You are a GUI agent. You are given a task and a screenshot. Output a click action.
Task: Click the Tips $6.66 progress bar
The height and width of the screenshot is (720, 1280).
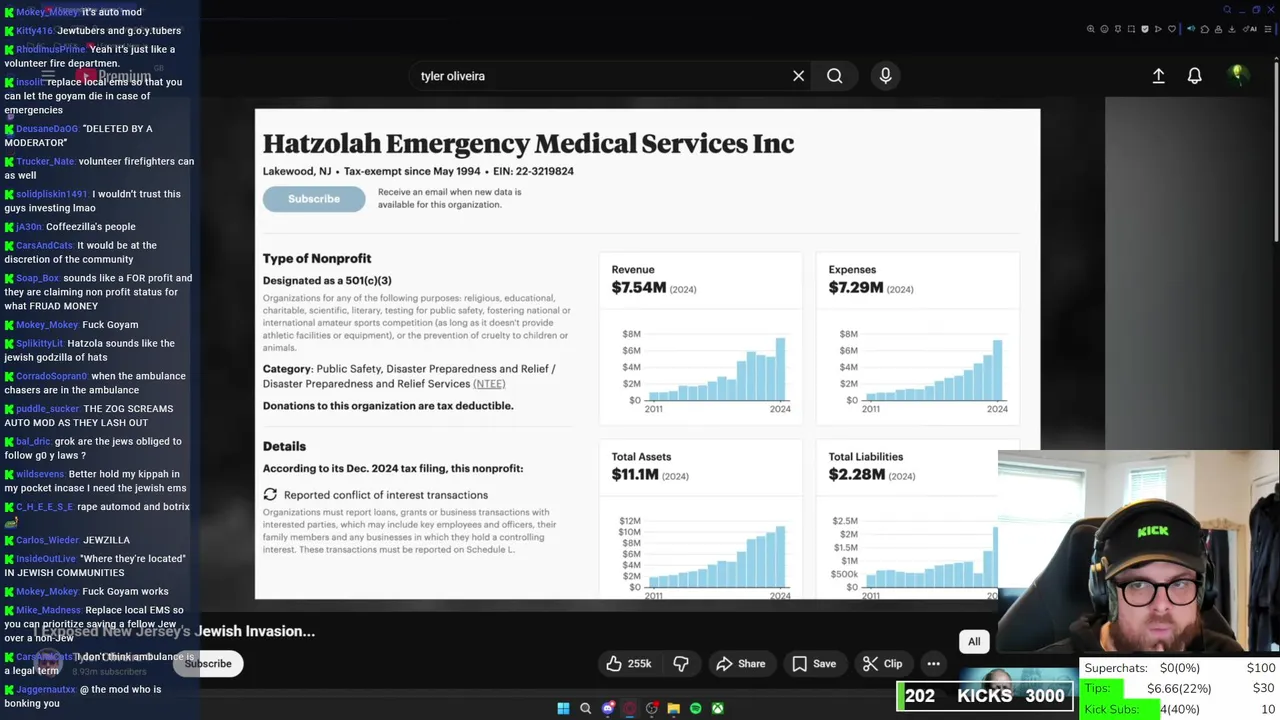tap(1180, 688)
